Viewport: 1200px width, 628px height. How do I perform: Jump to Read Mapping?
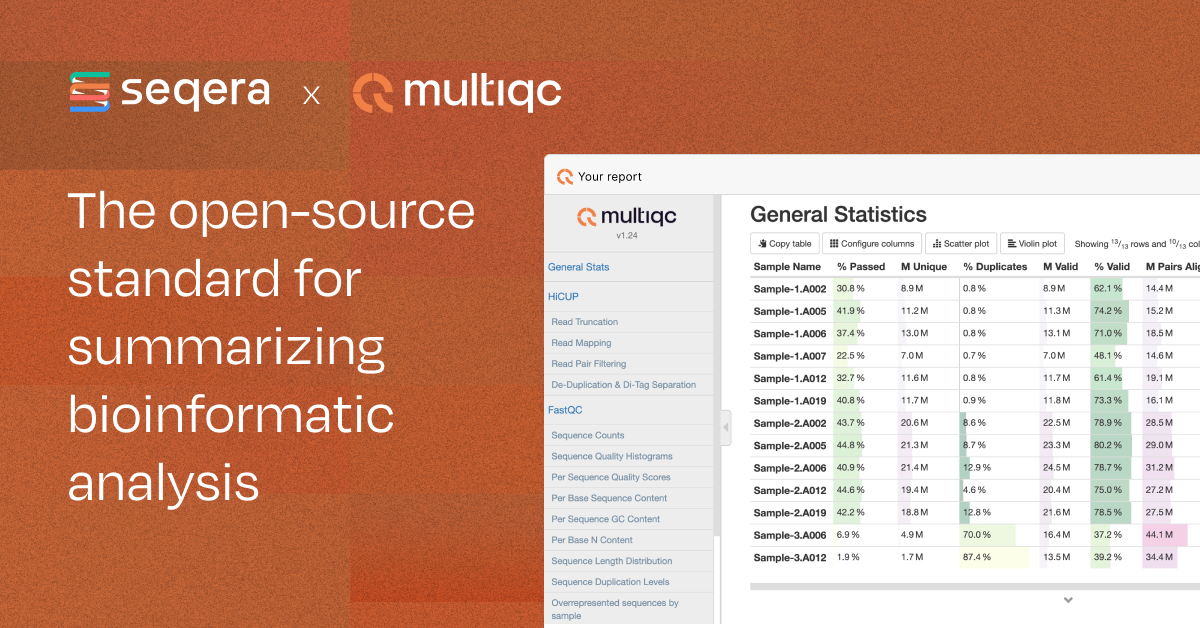[x=581, y=343]
